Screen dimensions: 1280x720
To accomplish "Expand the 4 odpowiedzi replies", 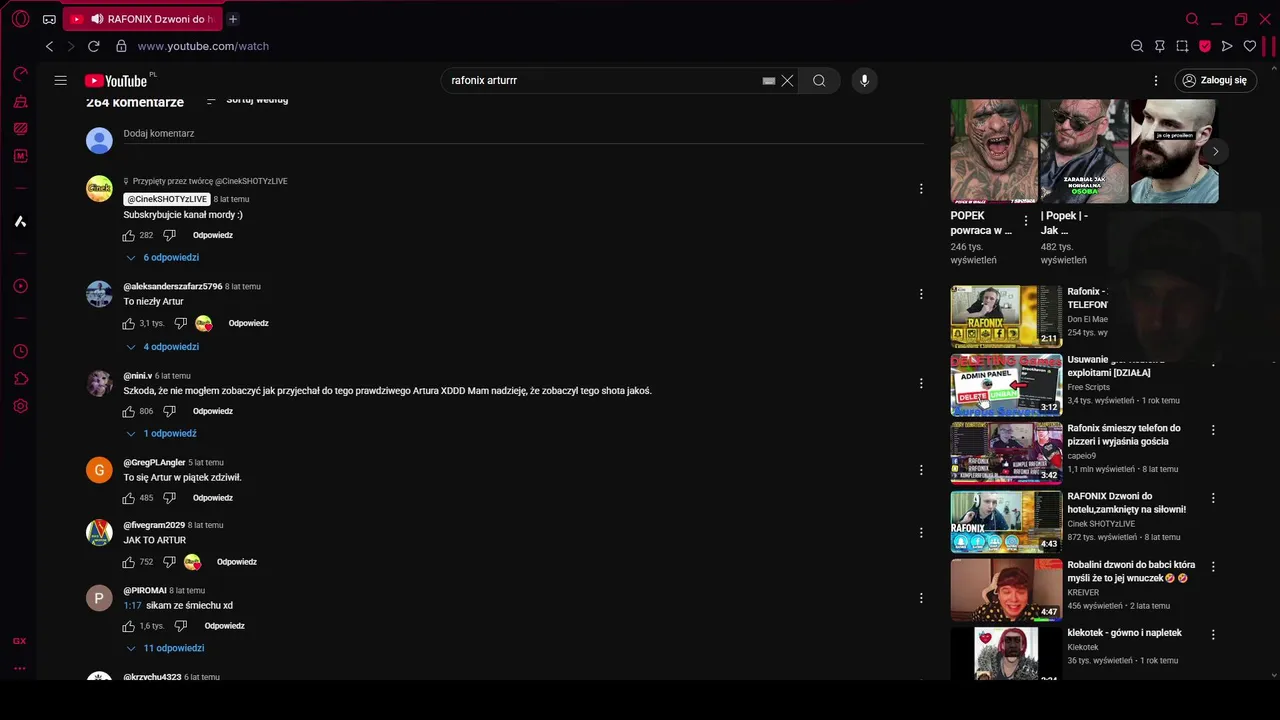I will (x=162, y=347).
